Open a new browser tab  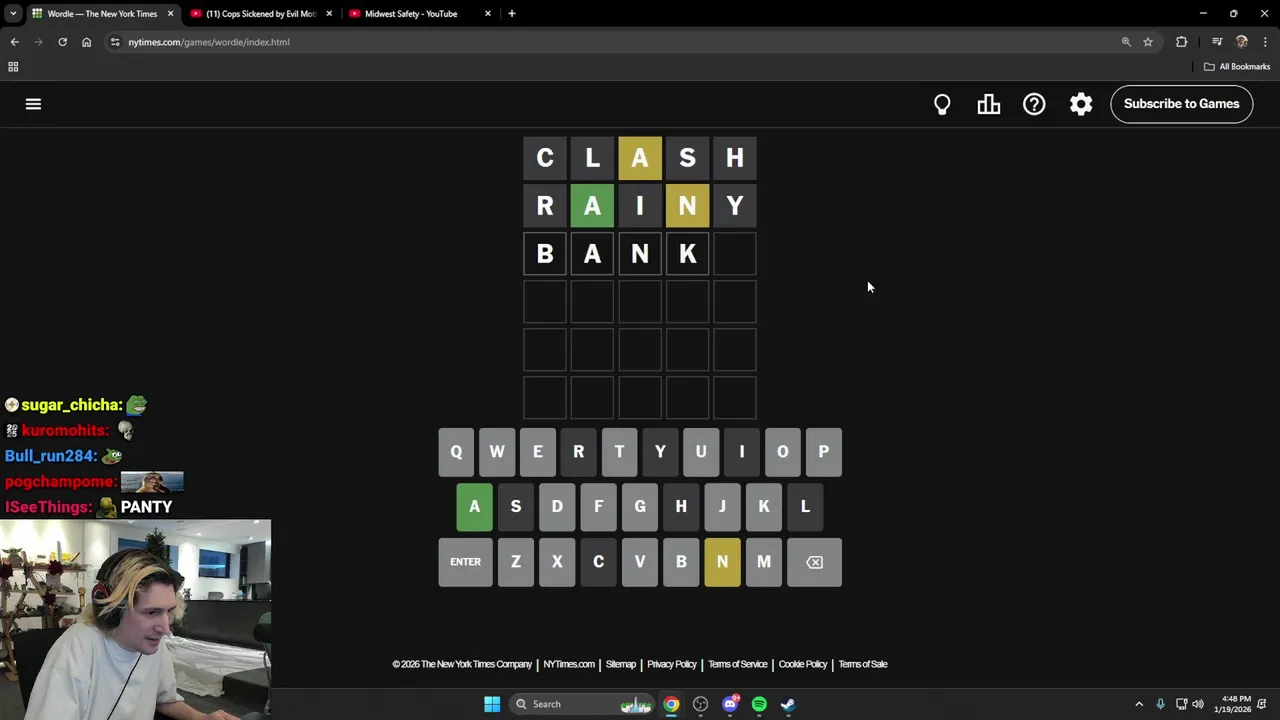point(512,14)
